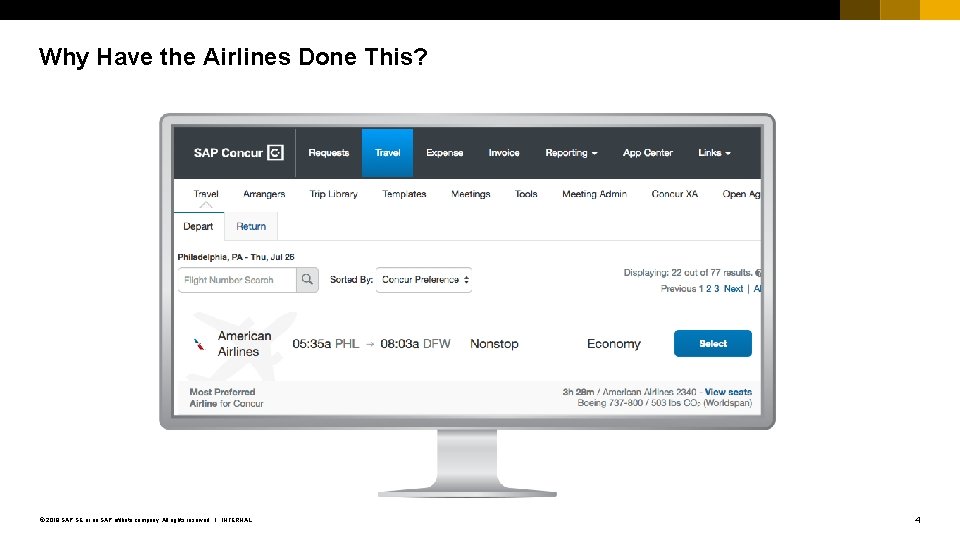960x540 pixels.
Task: Go to results page 3
Action: 717,289
